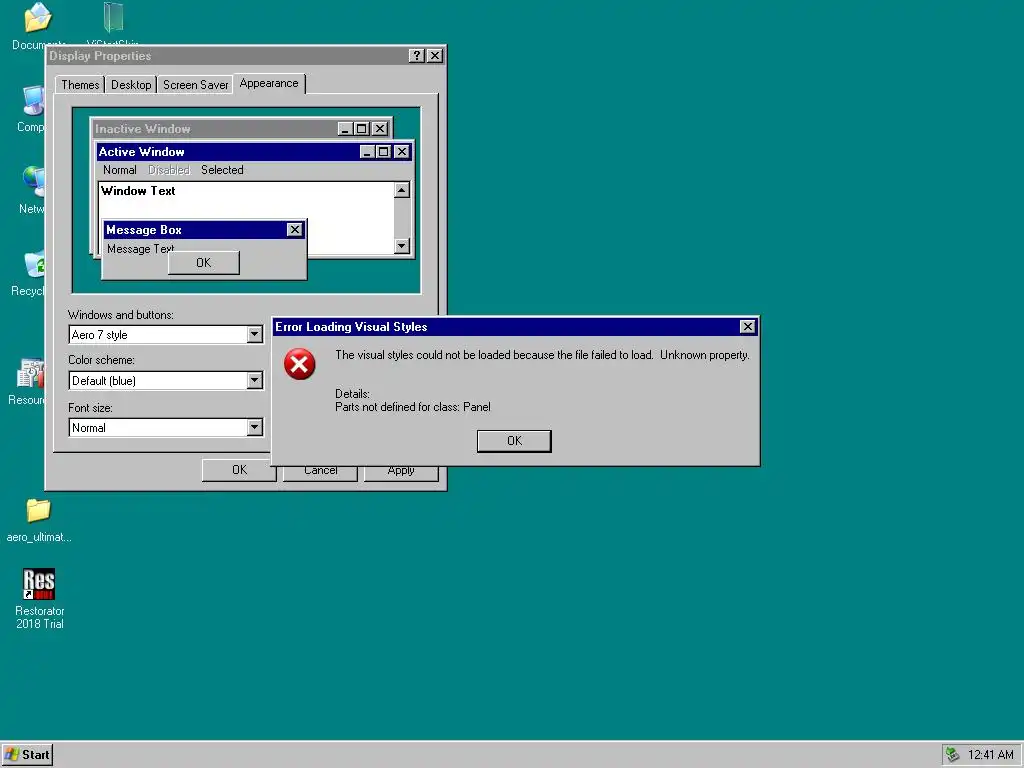Switch to the Desktop tab
1024x768 pixels.
[131, 85]
